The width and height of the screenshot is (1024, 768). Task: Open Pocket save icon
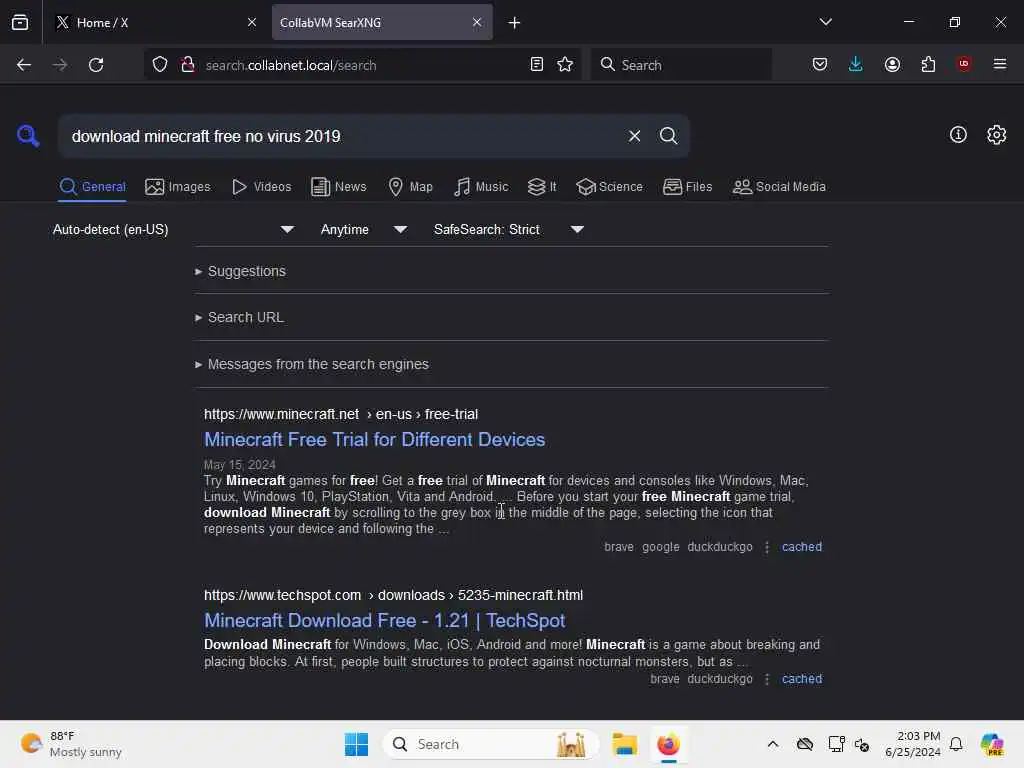[820, 65]
